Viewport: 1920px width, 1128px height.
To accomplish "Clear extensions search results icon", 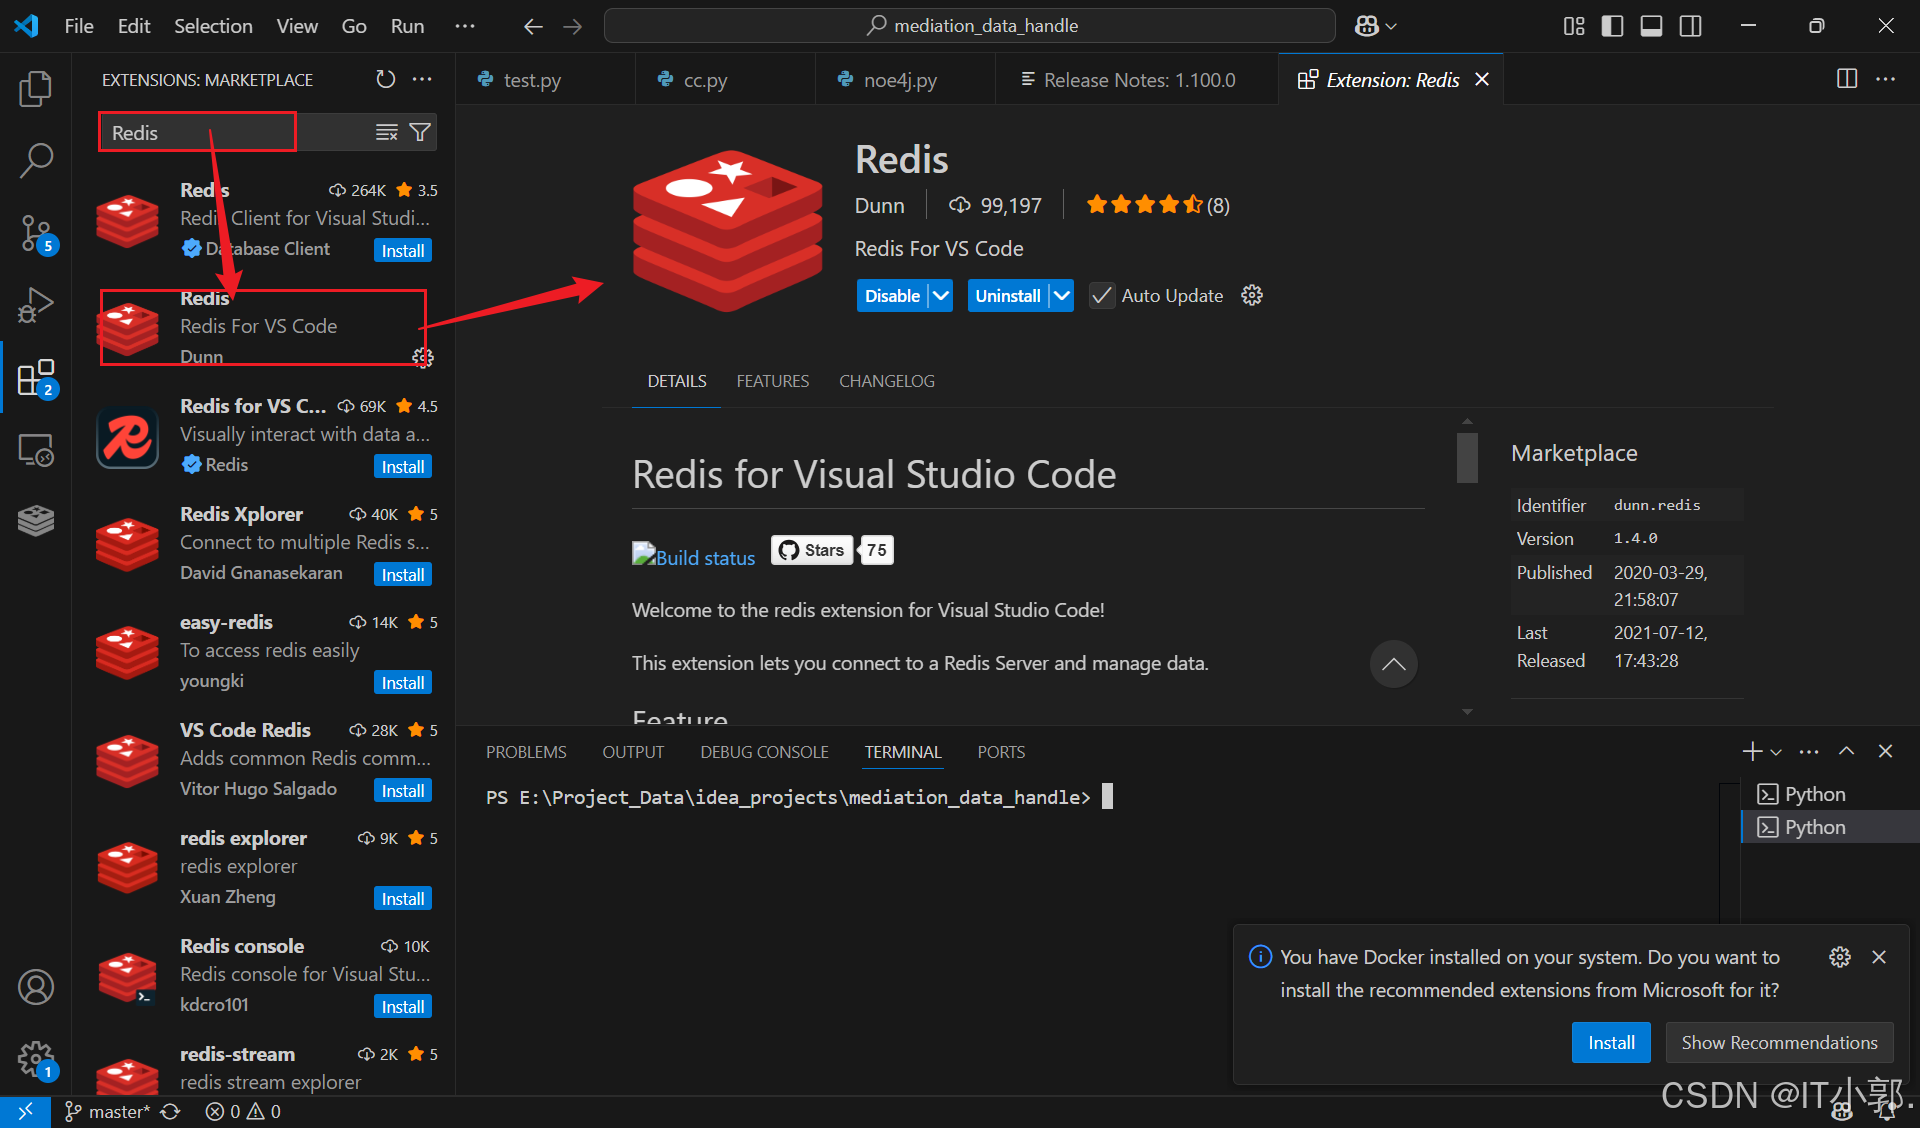I will tap(386, 132).
